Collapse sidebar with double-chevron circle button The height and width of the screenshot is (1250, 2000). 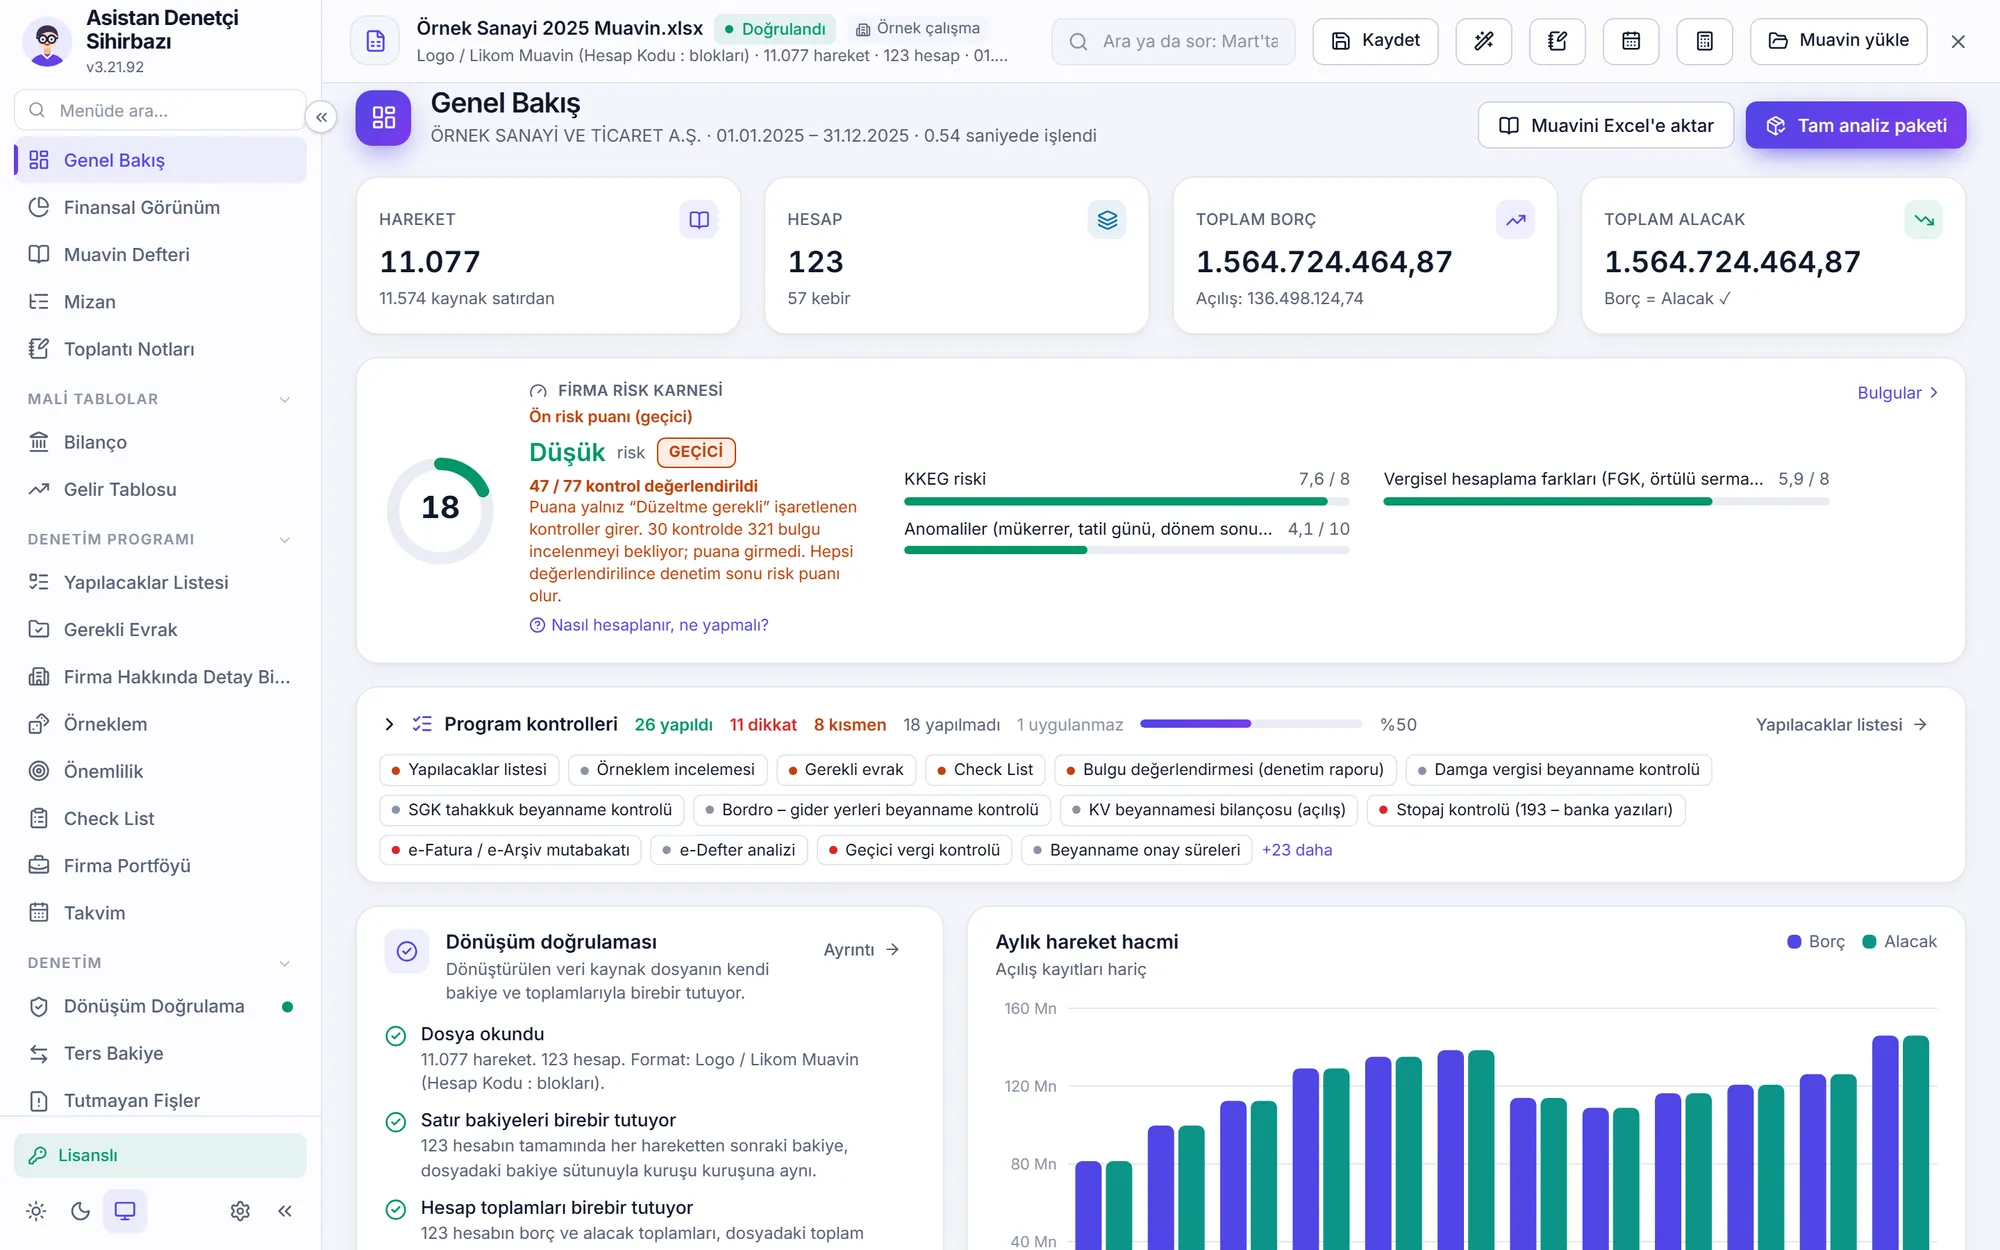pyautogui.click(x=321, y=117)
